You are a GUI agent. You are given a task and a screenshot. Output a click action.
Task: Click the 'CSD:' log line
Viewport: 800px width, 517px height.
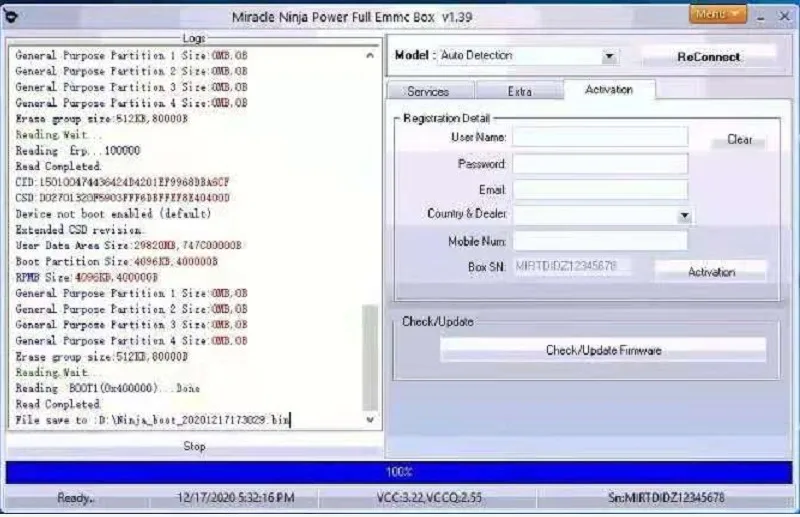(x=122, y=198)
